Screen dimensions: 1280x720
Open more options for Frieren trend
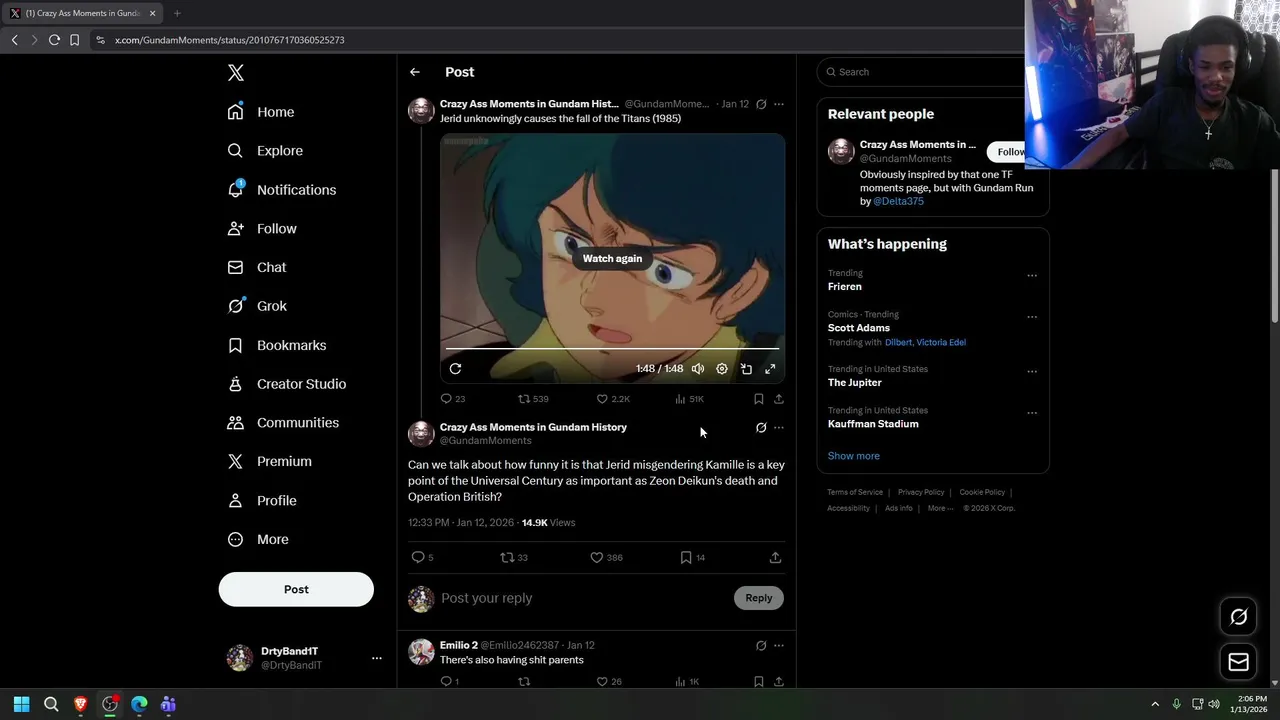coord(1032,276)
